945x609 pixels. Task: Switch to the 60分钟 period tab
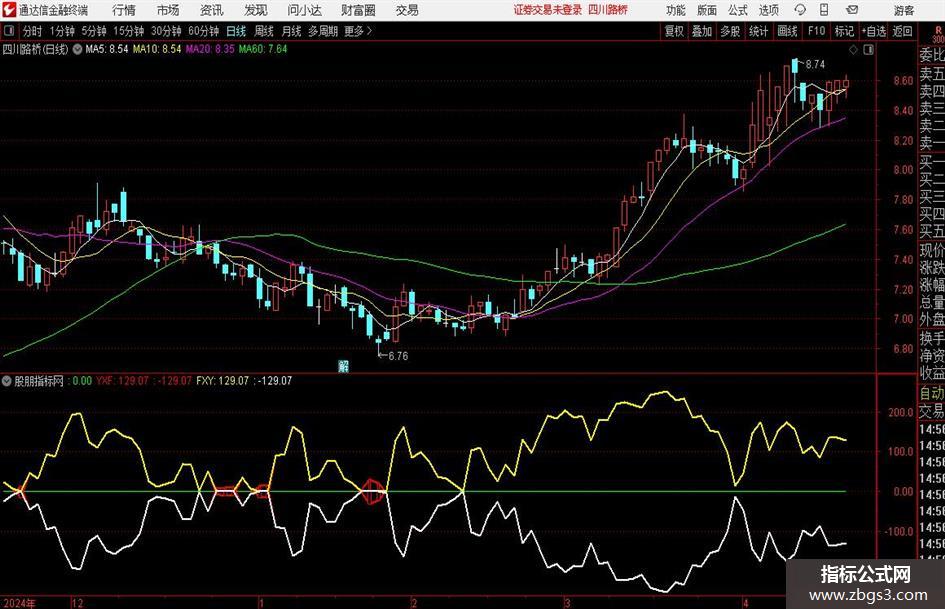point(203,31)
